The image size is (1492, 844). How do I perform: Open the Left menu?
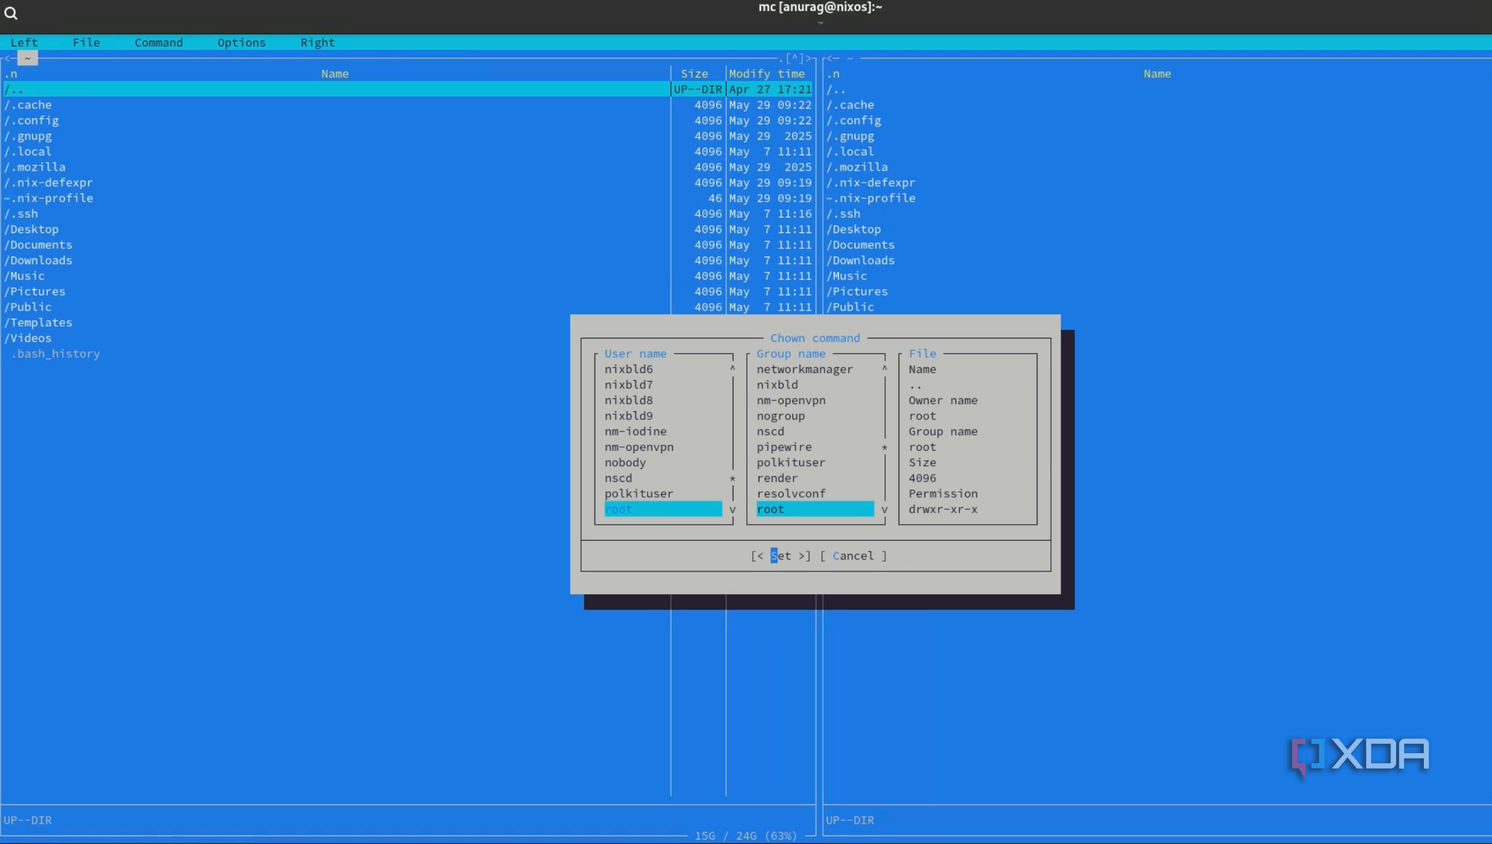24,43
